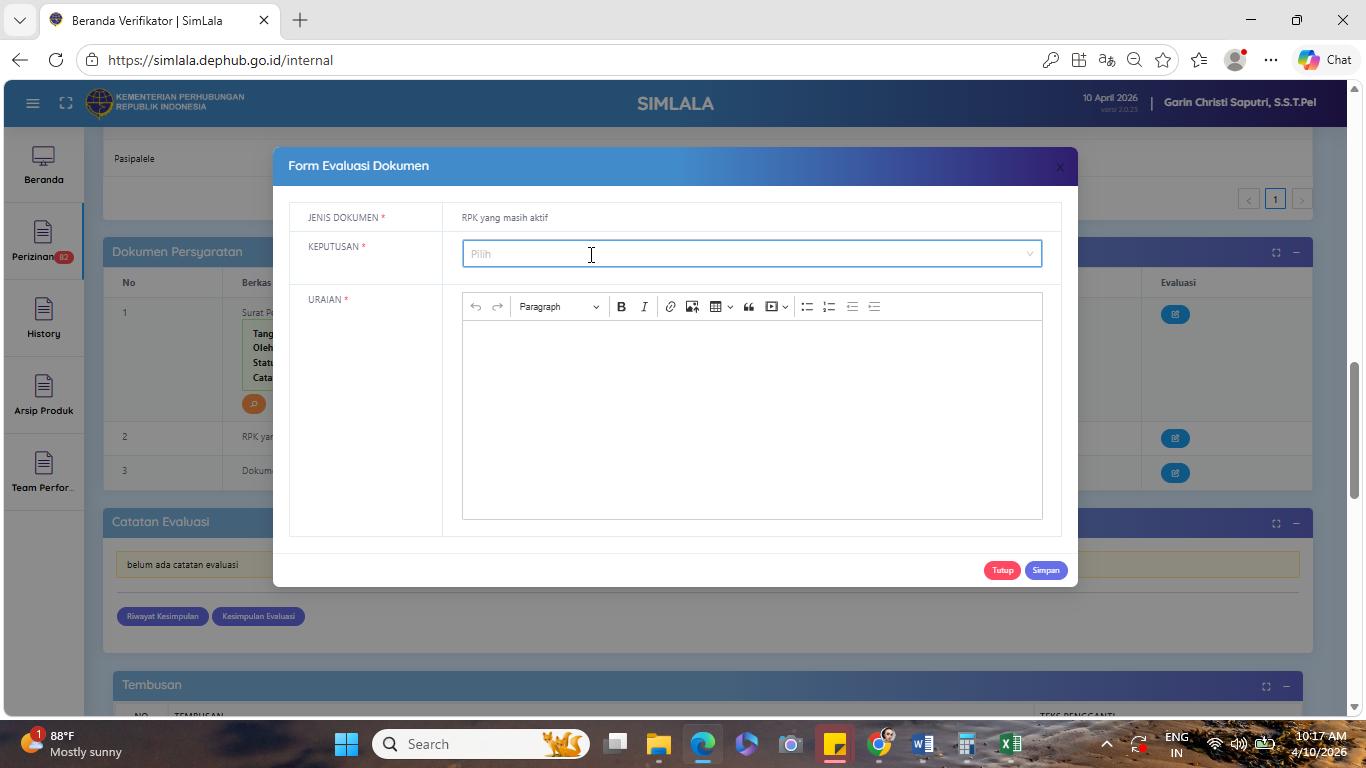The height and width of the screenshot is (768, 1366).
Task: Toggle the hamburger sidebar menu
Action: 32,103
